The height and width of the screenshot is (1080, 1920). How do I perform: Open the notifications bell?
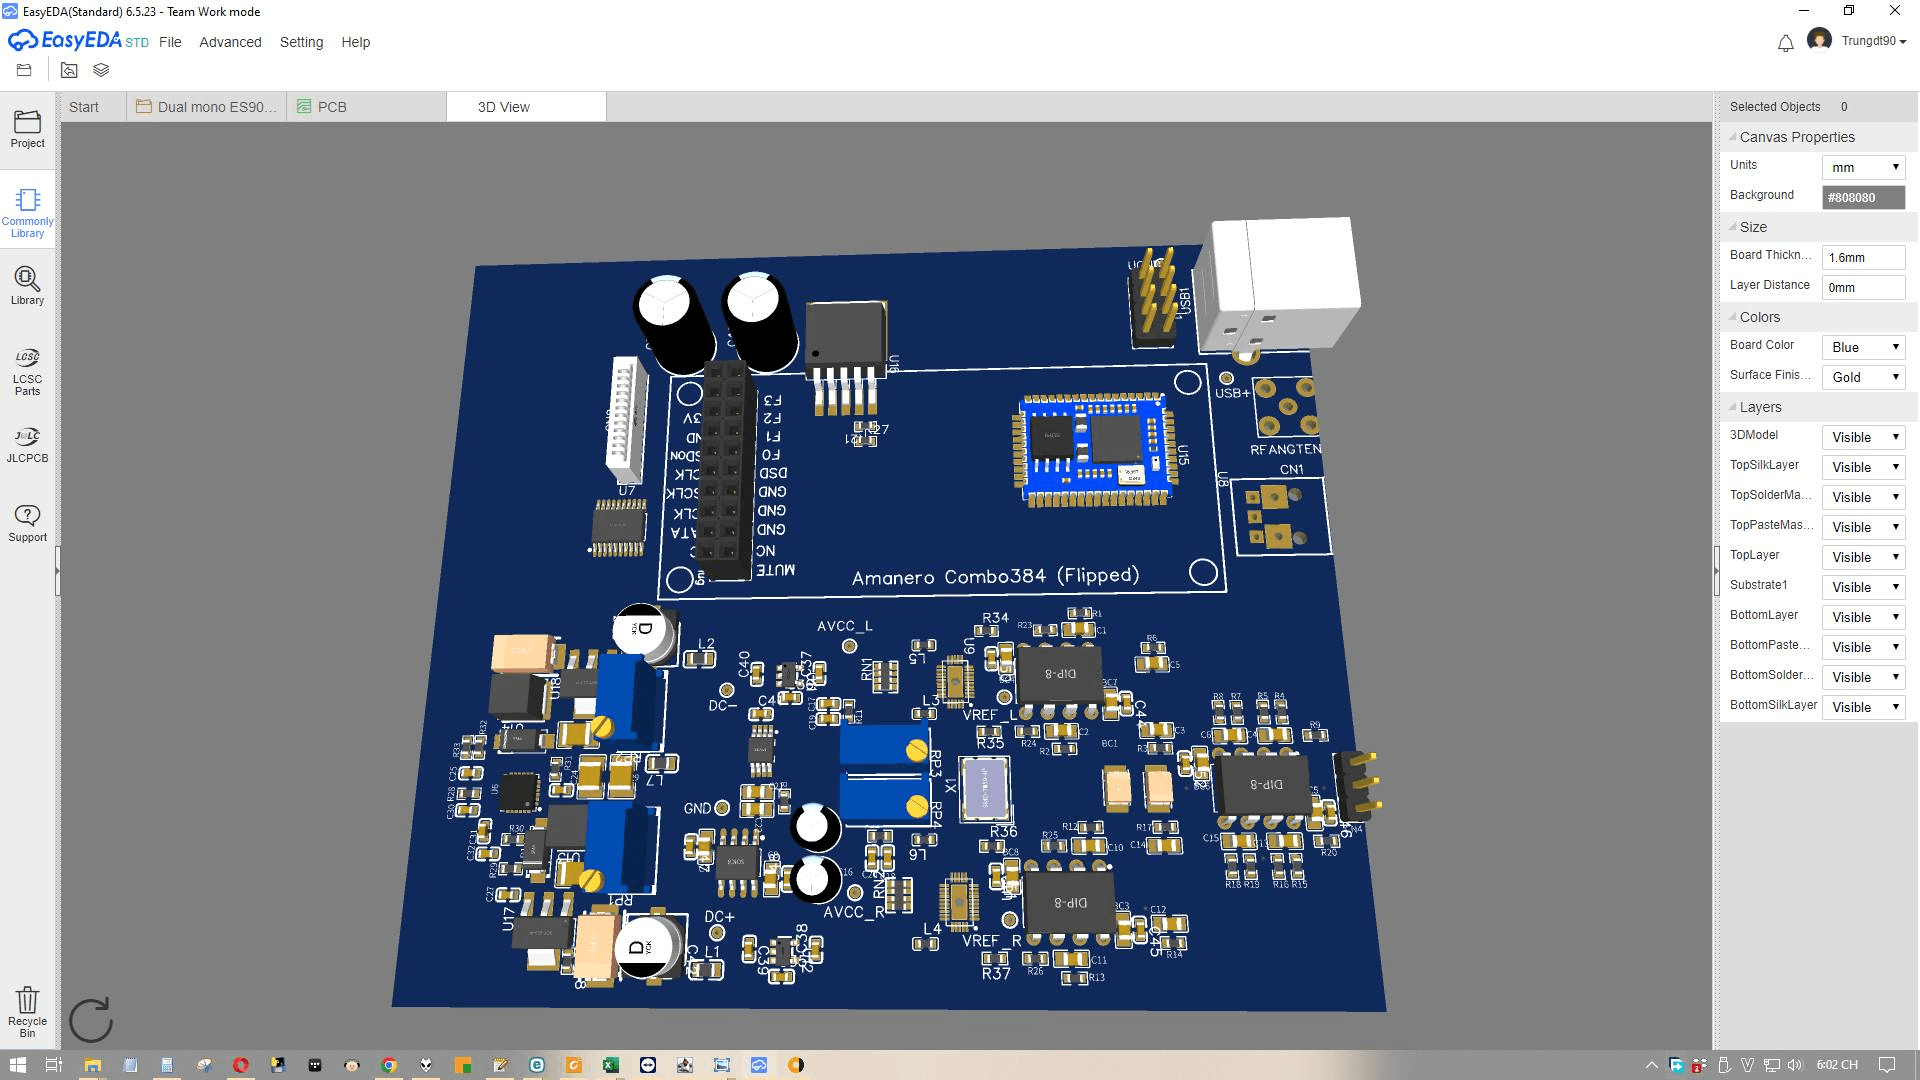click(x=1785, y=43)
